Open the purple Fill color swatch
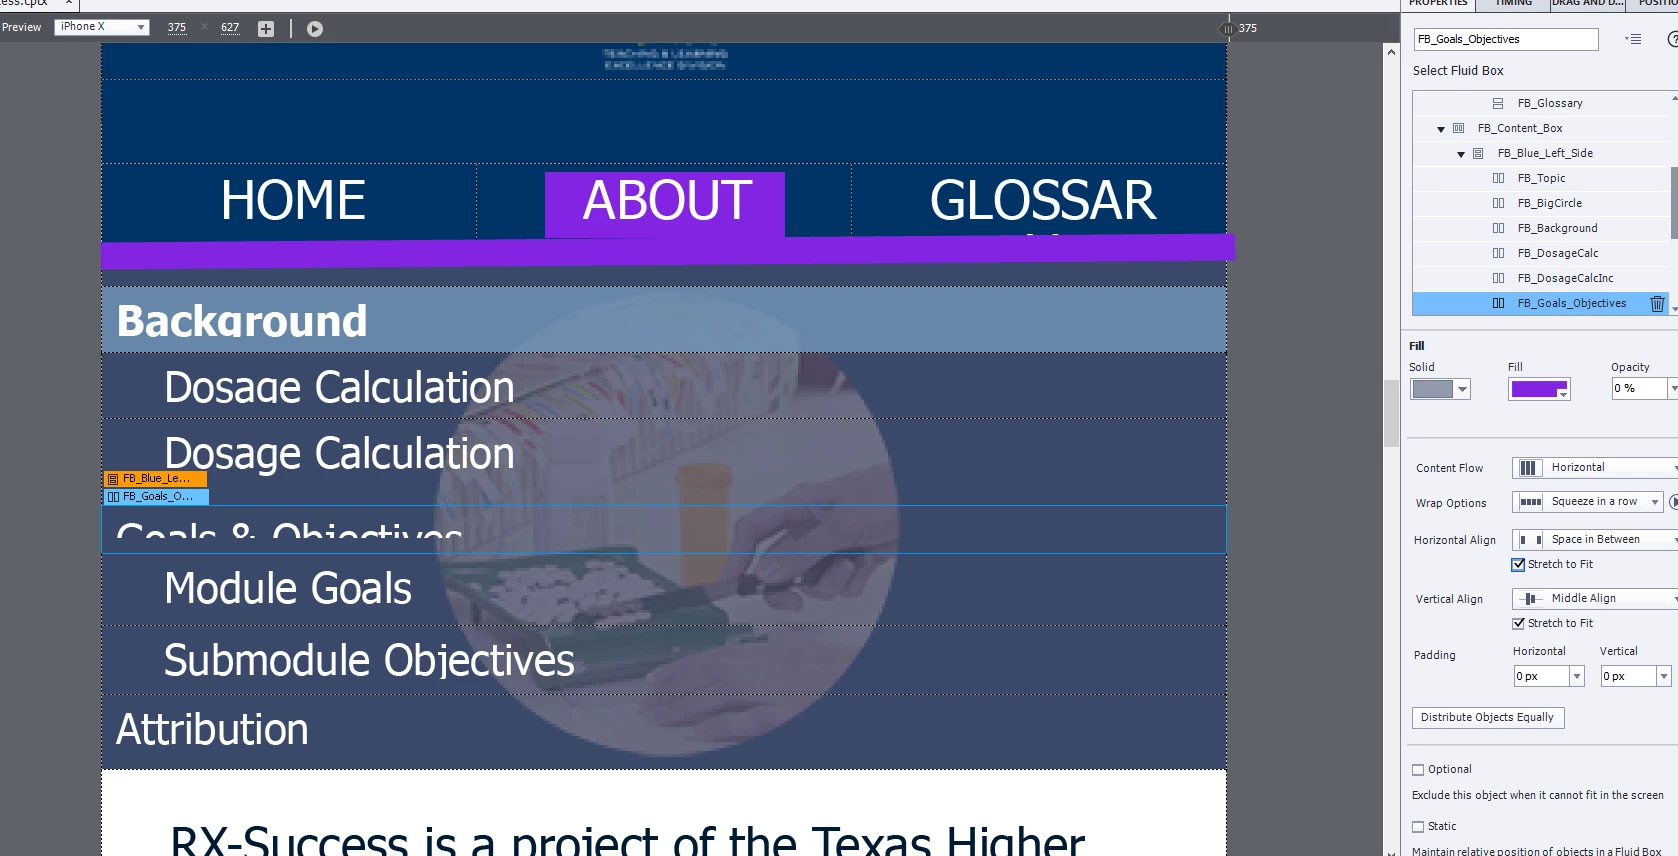The width and height of the screenshot is (1678, 856). pyautogui.click(x=1539, y=389)
